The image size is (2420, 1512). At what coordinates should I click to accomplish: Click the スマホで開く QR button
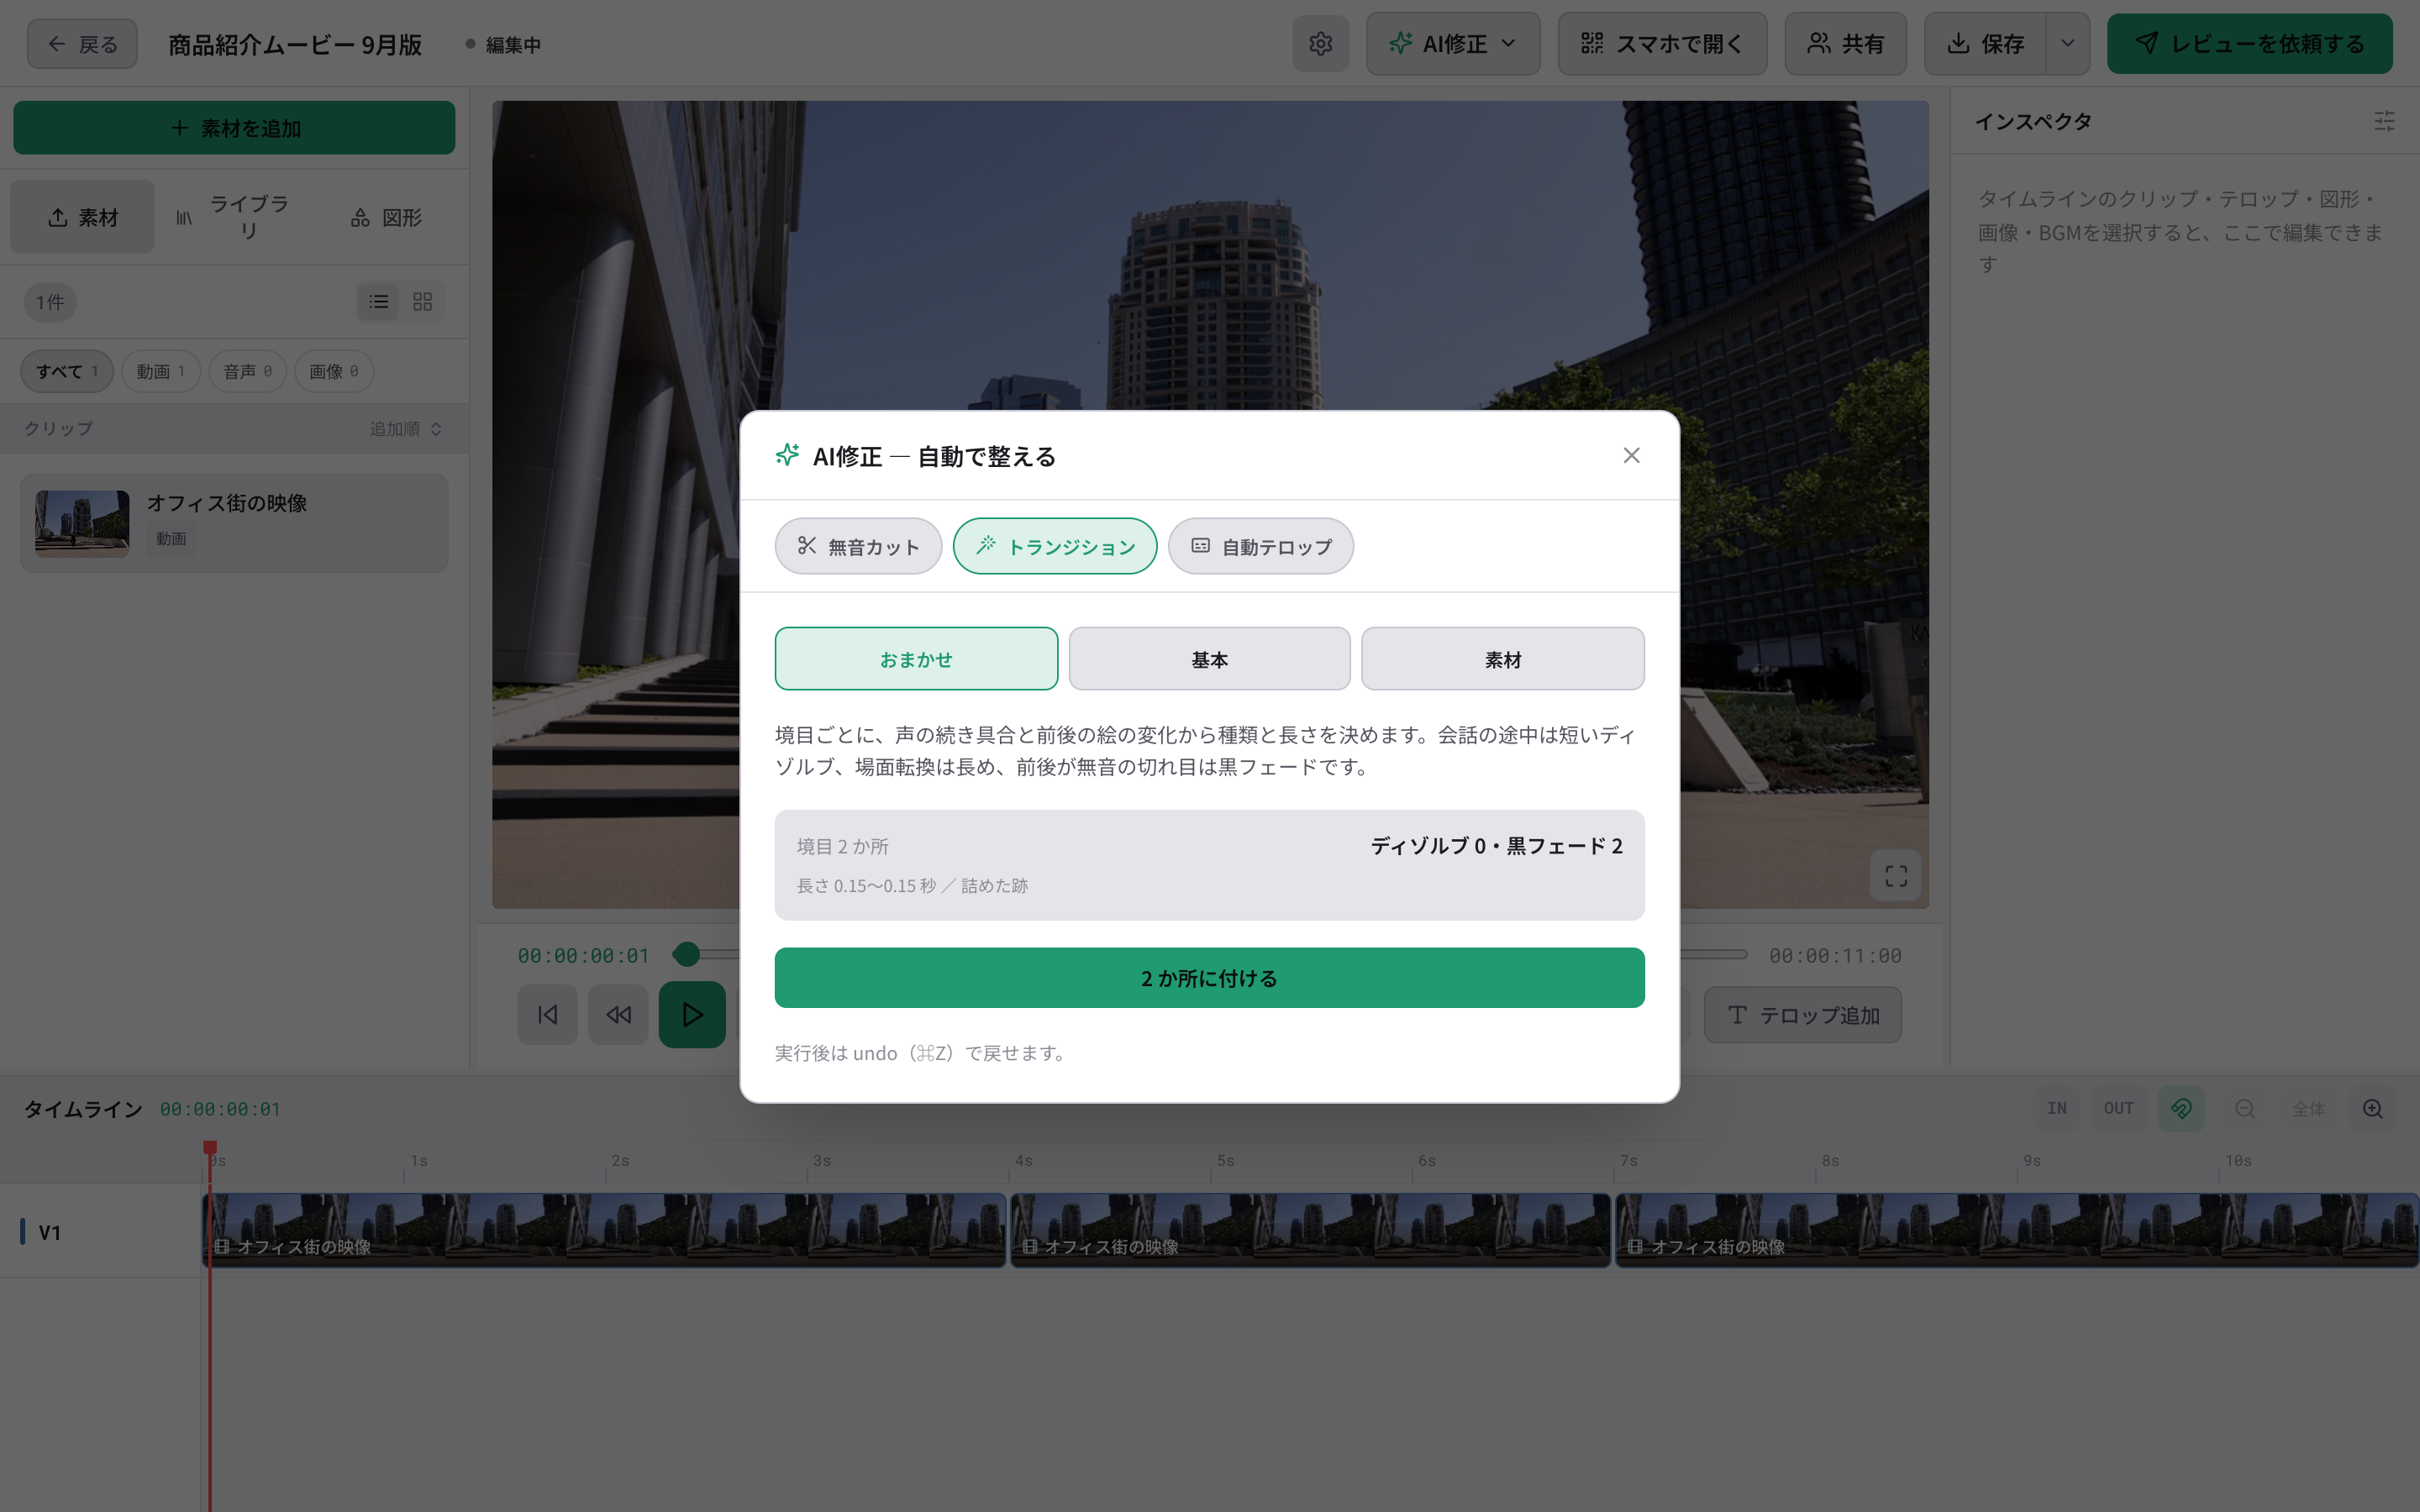coord(1661,44)
